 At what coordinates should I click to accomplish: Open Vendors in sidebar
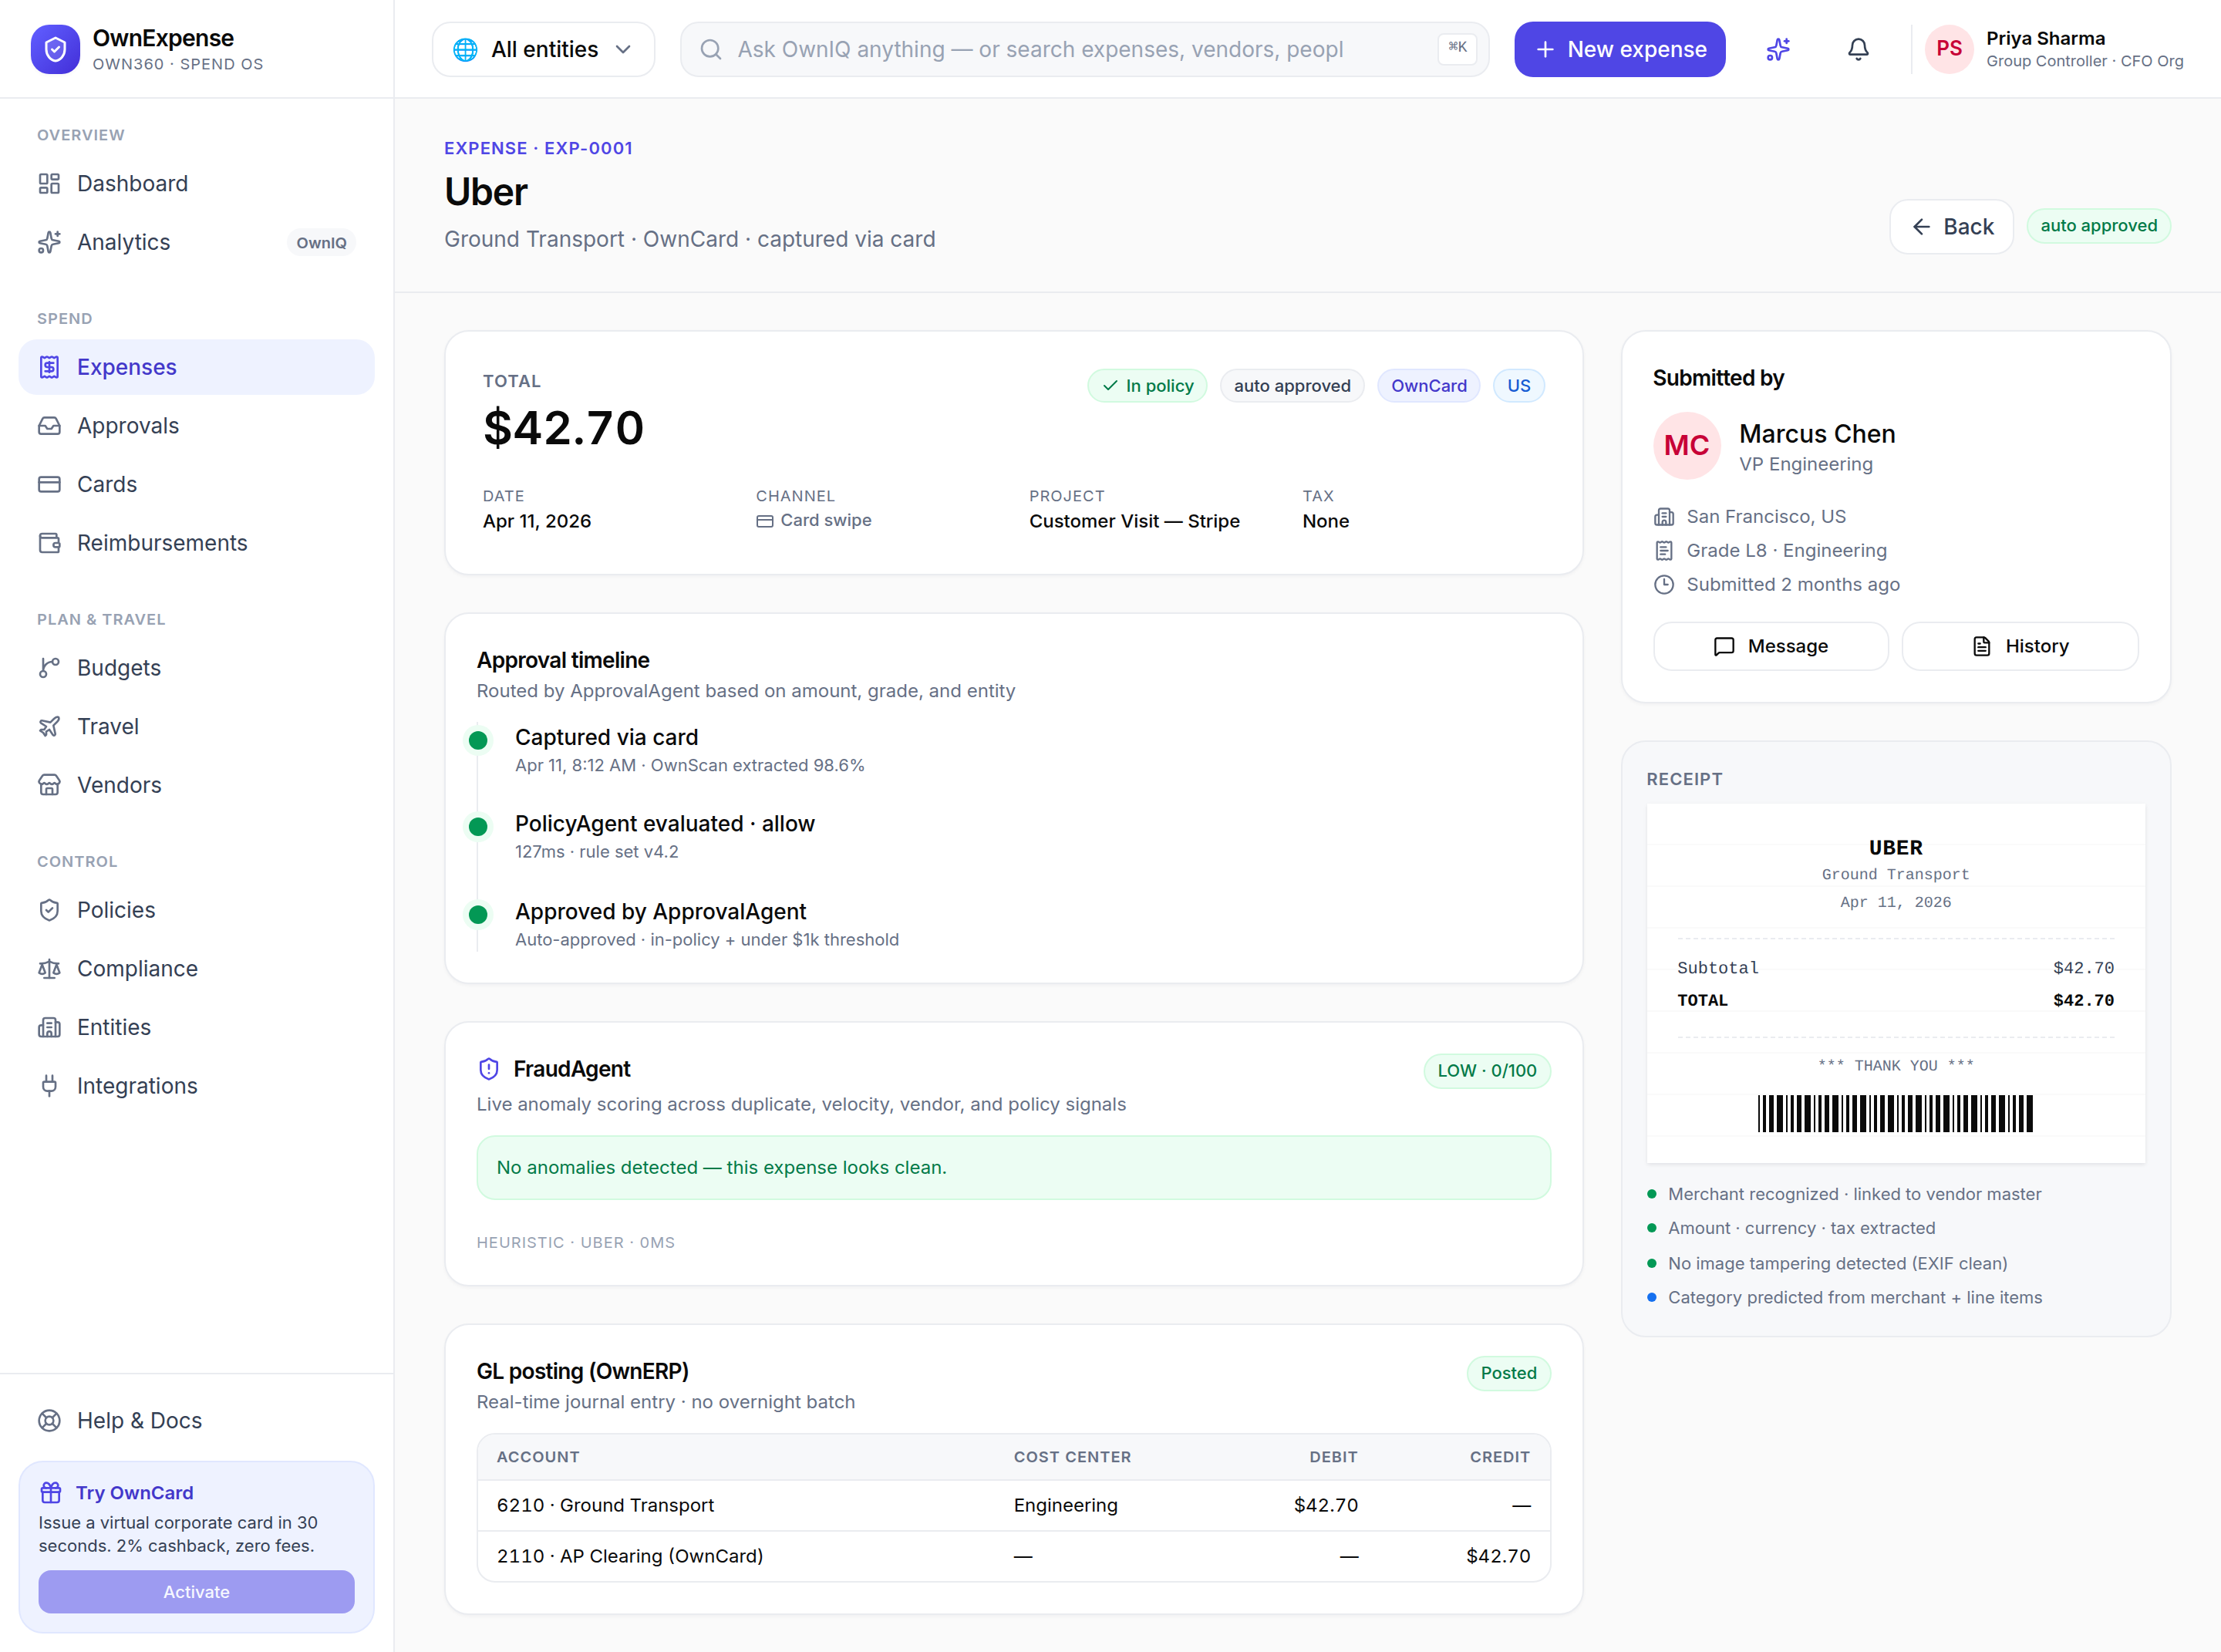(x=196, y=785)
